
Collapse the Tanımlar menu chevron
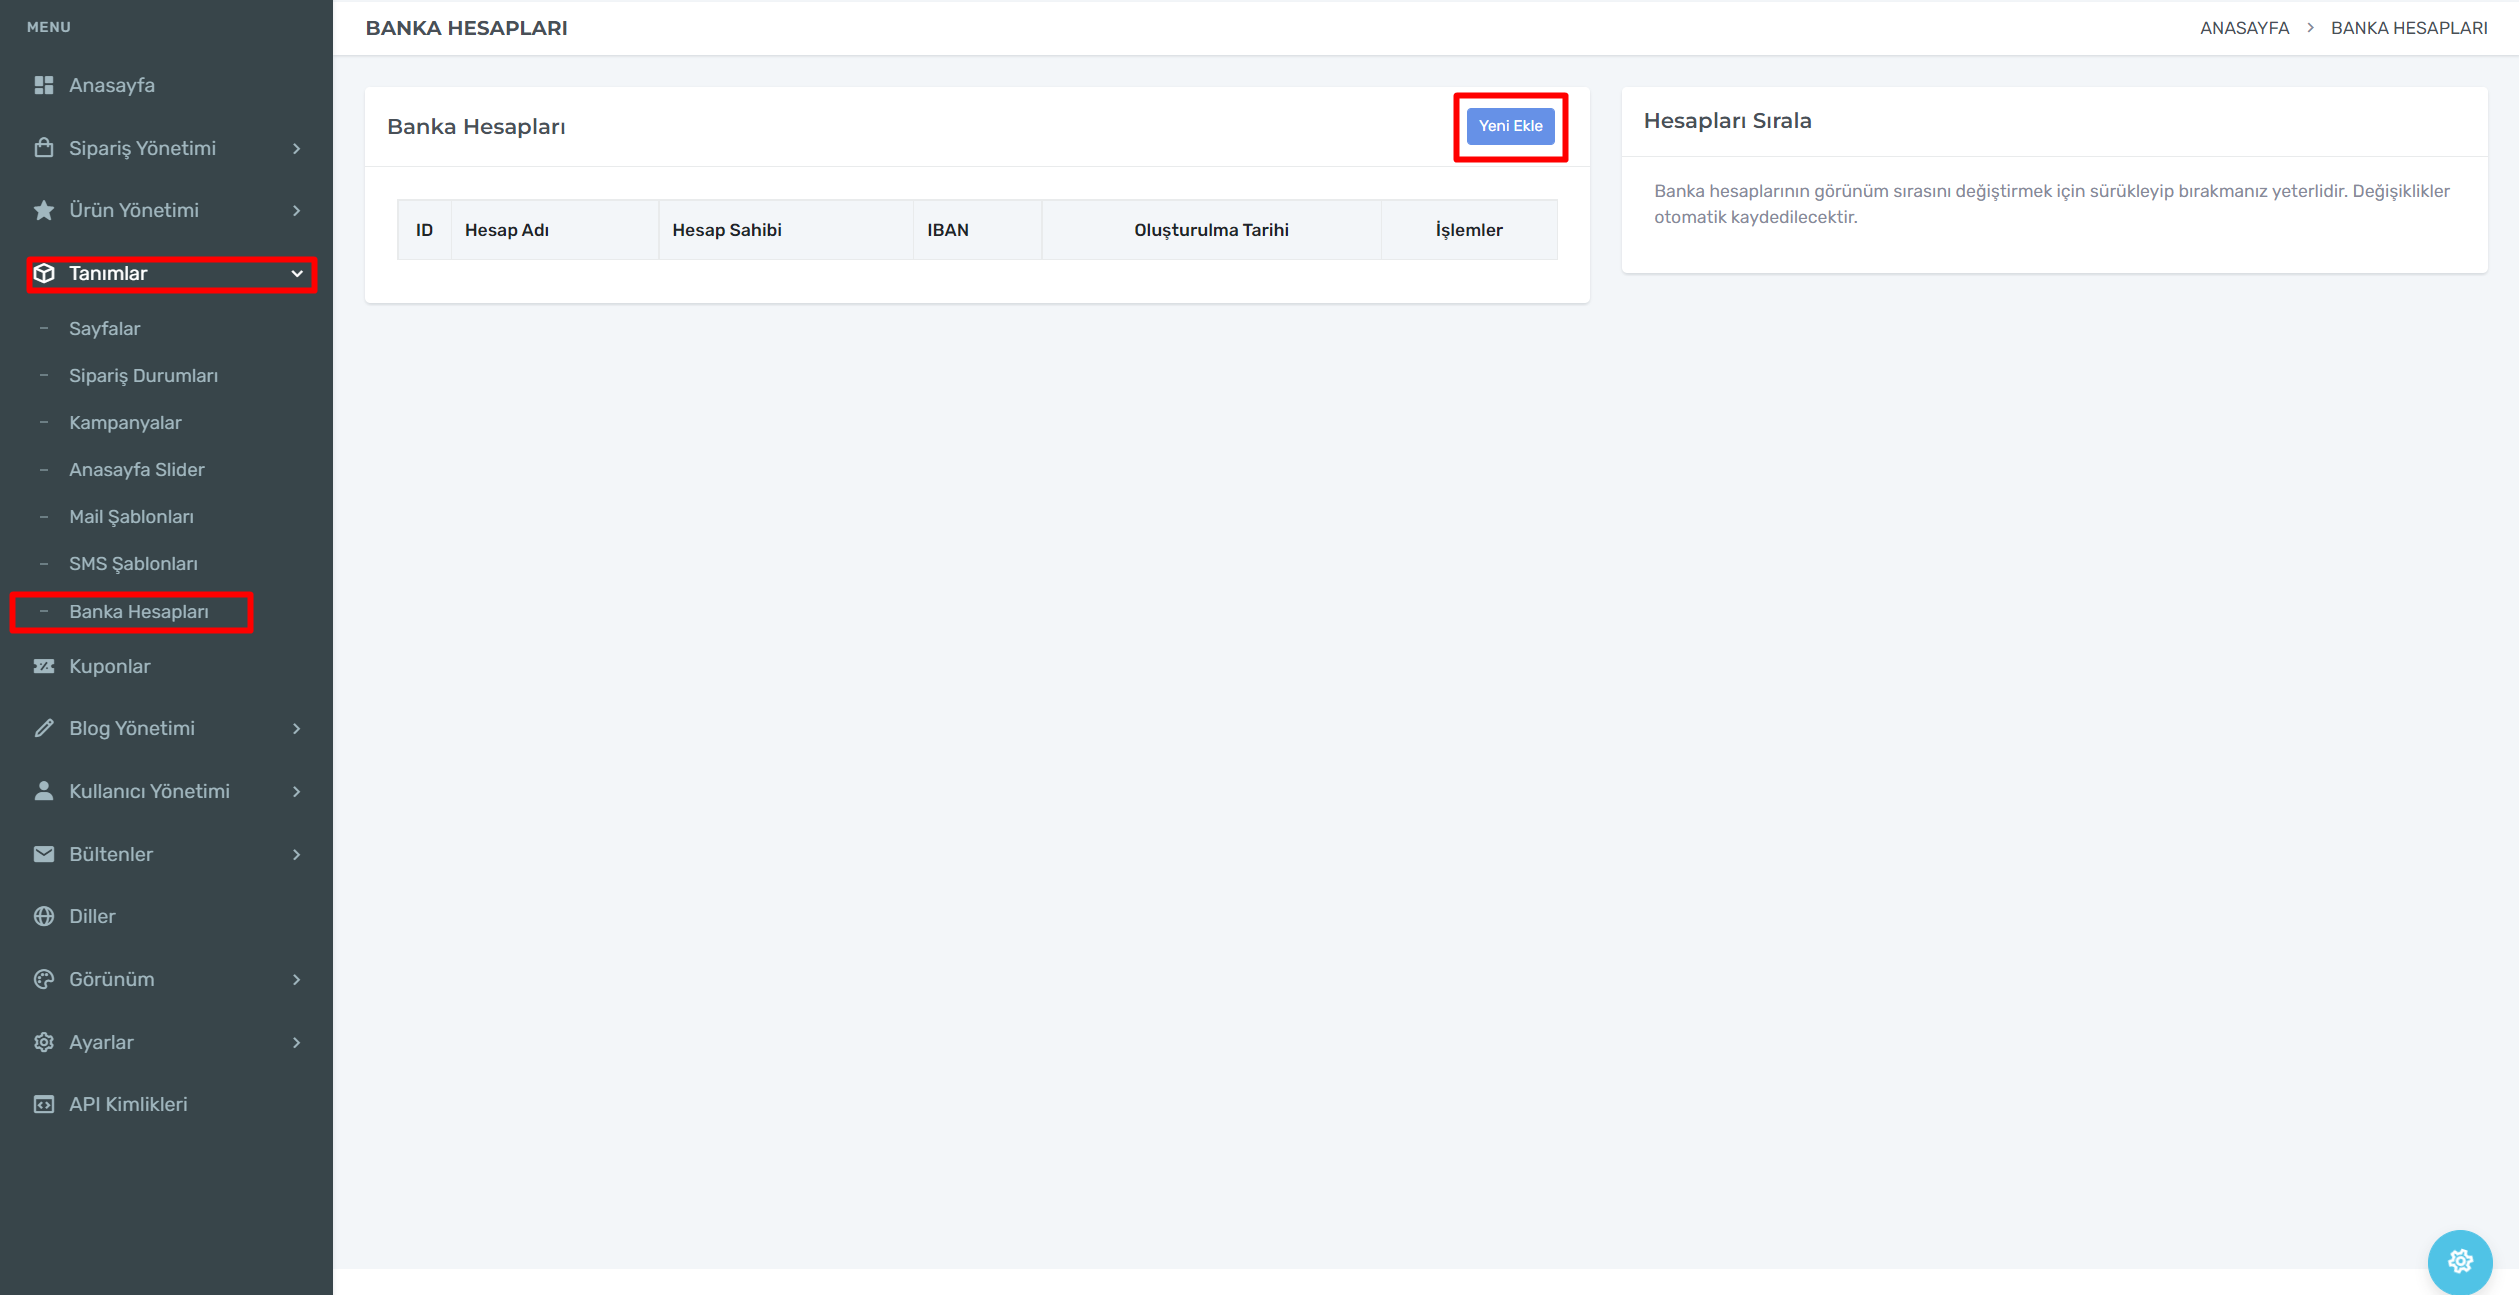pyautogui.click(x=297, y=273)
